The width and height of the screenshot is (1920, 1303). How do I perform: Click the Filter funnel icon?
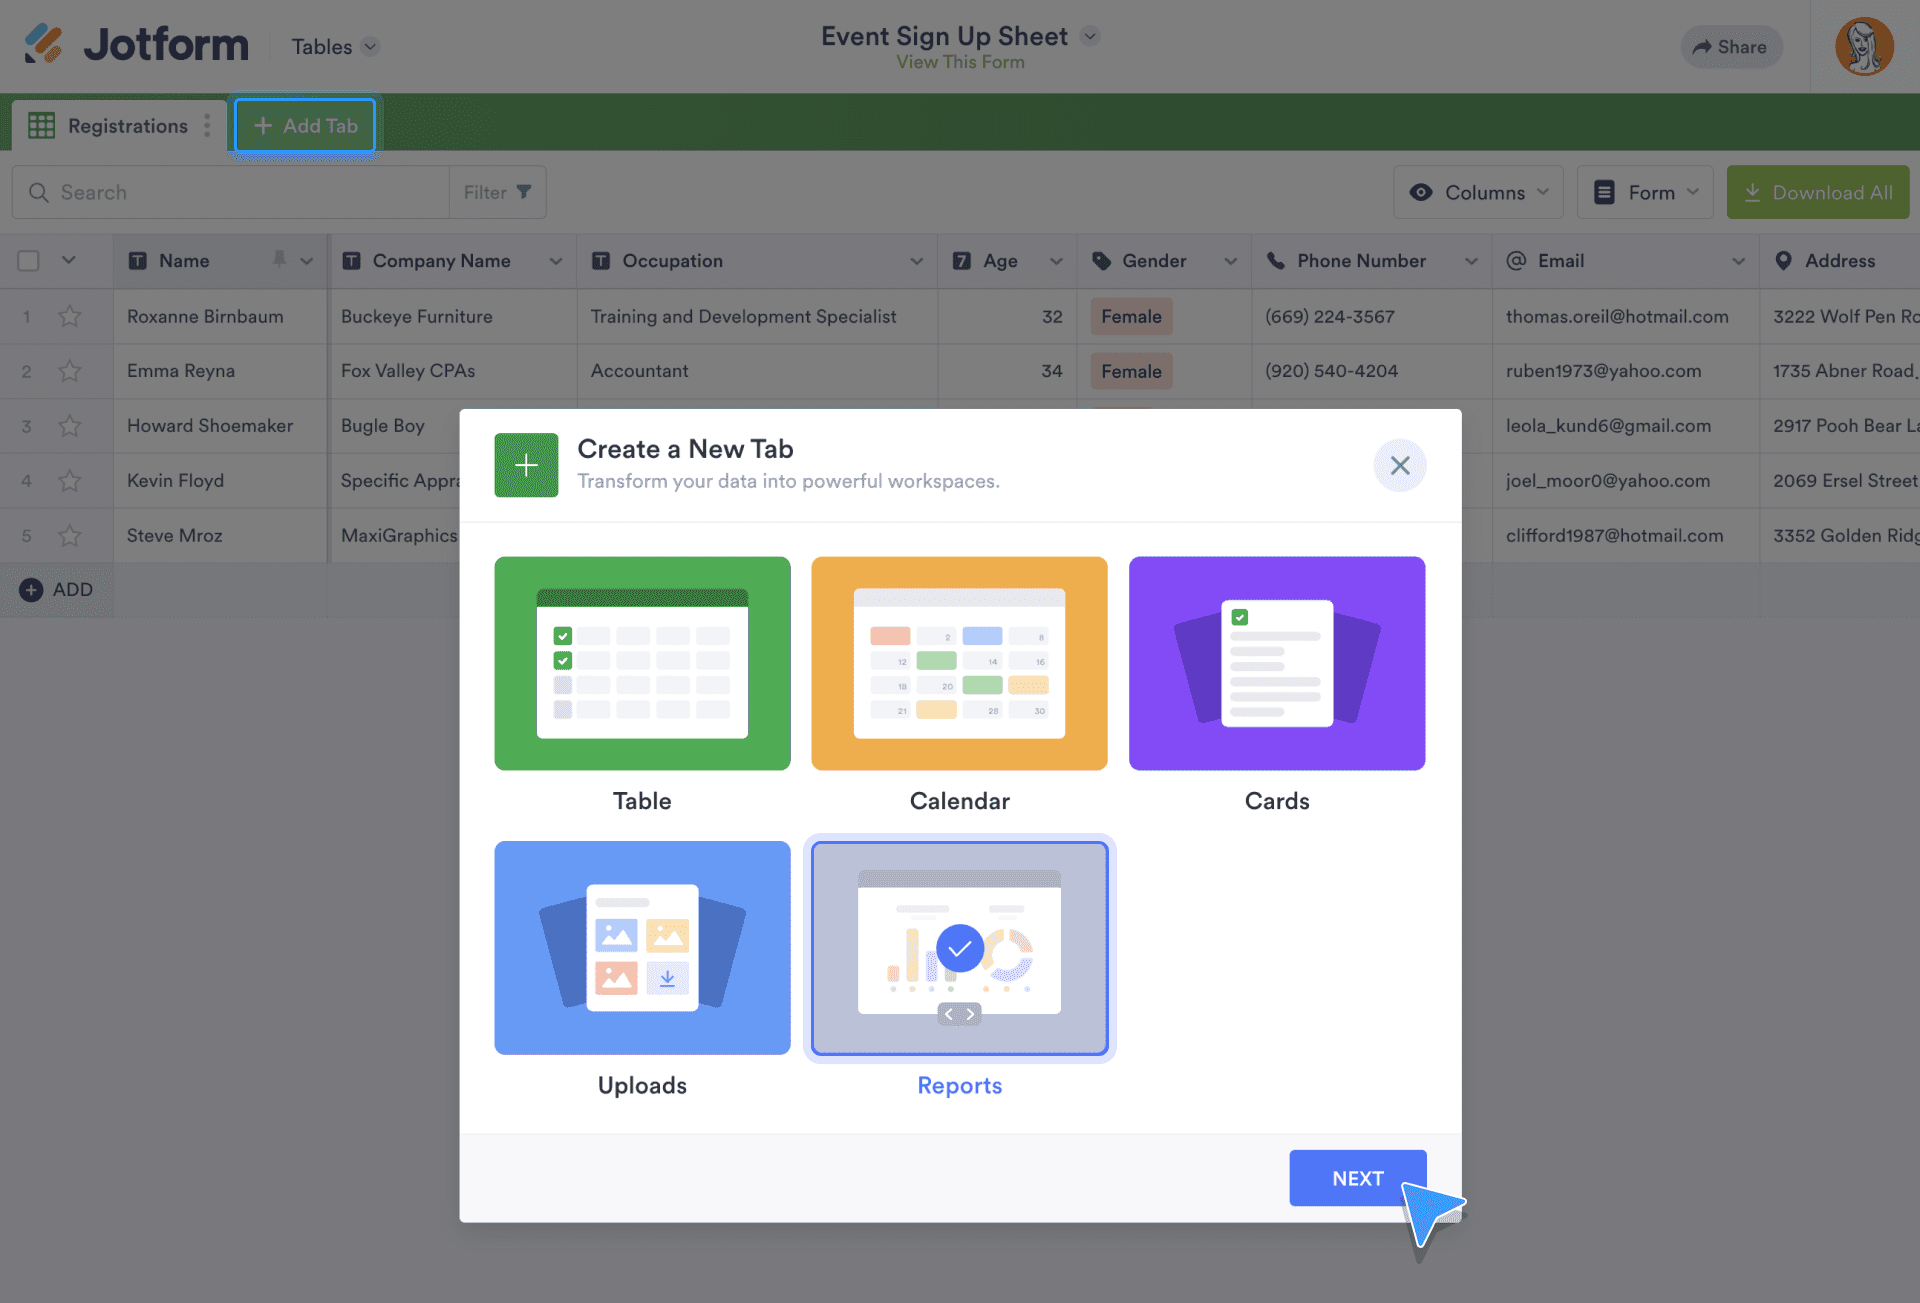click(524, 192)
